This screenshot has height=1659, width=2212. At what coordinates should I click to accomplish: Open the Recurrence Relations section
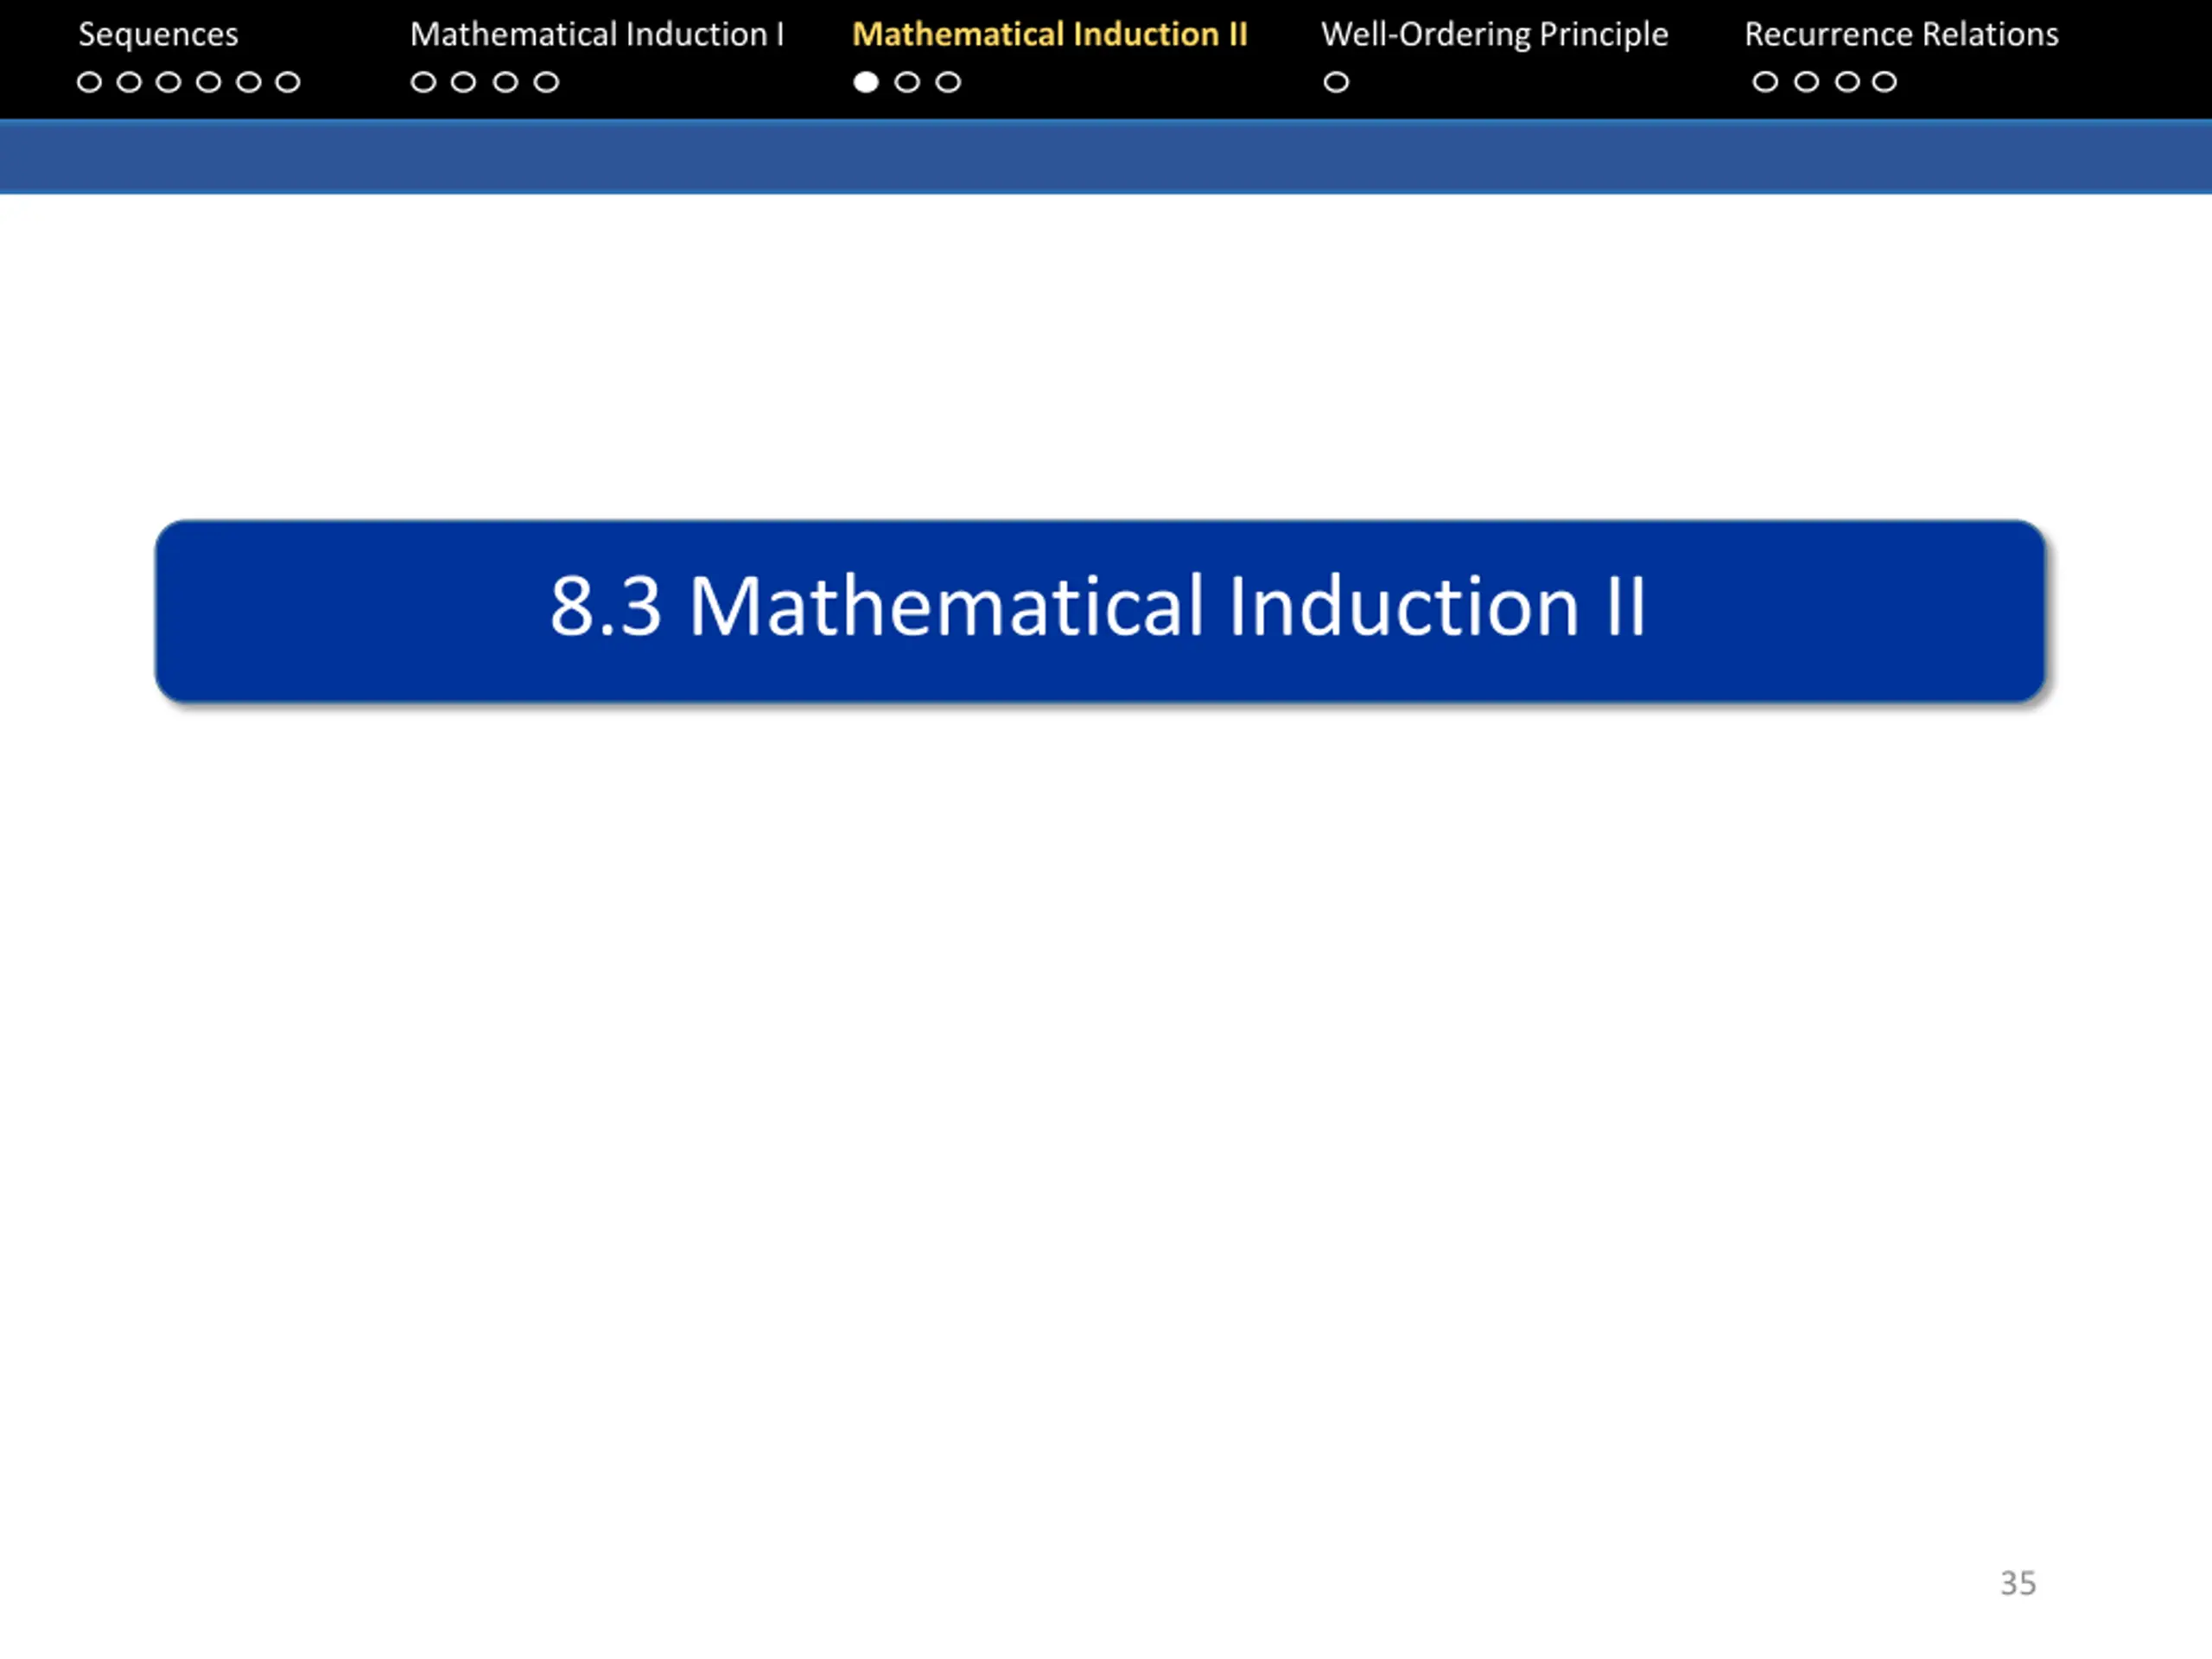point(1902,35)
